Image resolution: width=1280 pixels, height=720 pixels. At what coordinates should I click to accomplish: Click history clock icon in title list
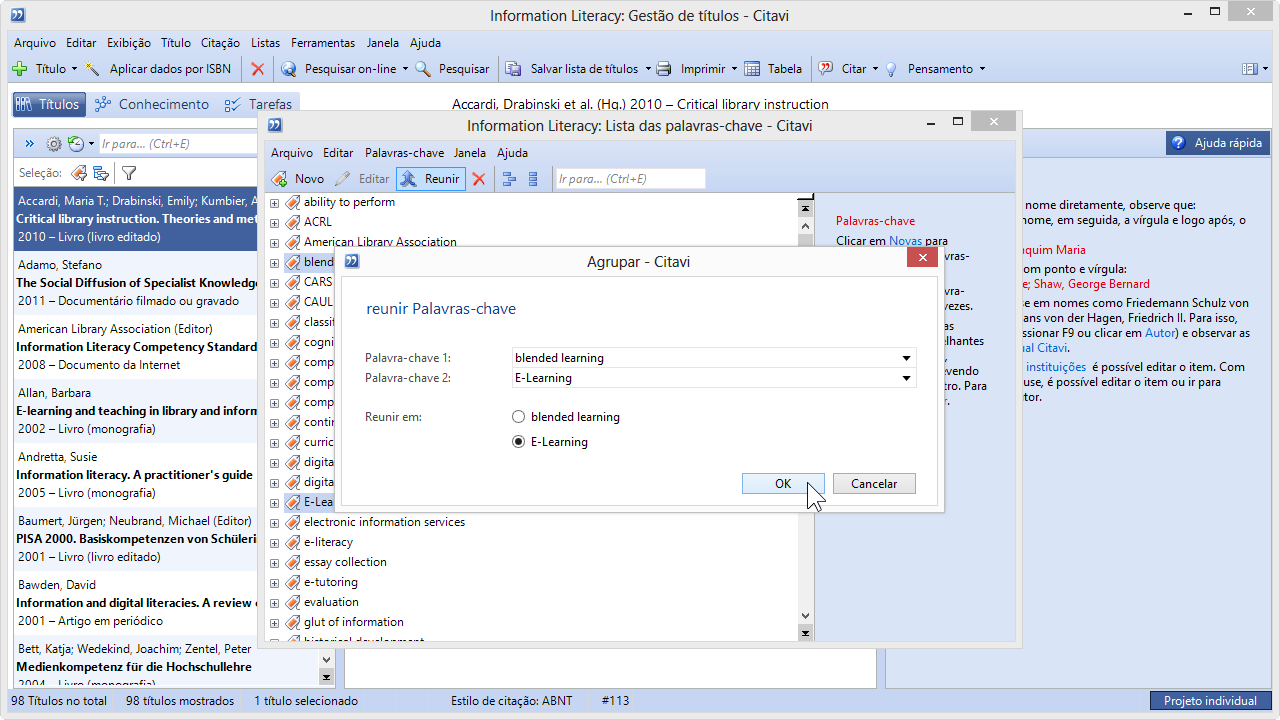tap(76, 144)
